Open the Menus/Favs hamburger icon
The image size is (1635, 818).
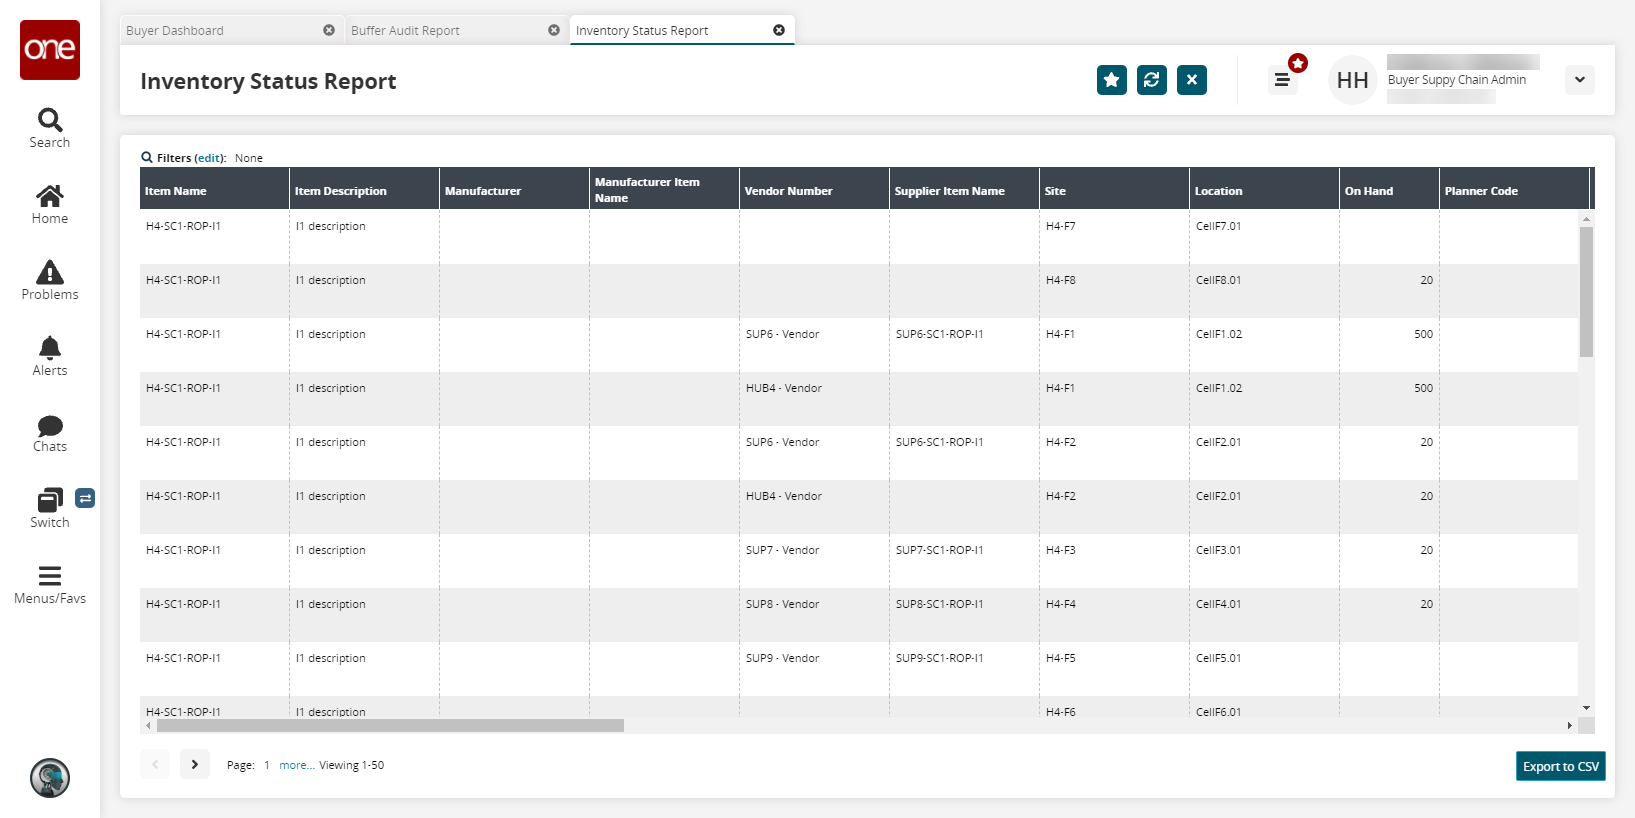(x=50, y=576)
